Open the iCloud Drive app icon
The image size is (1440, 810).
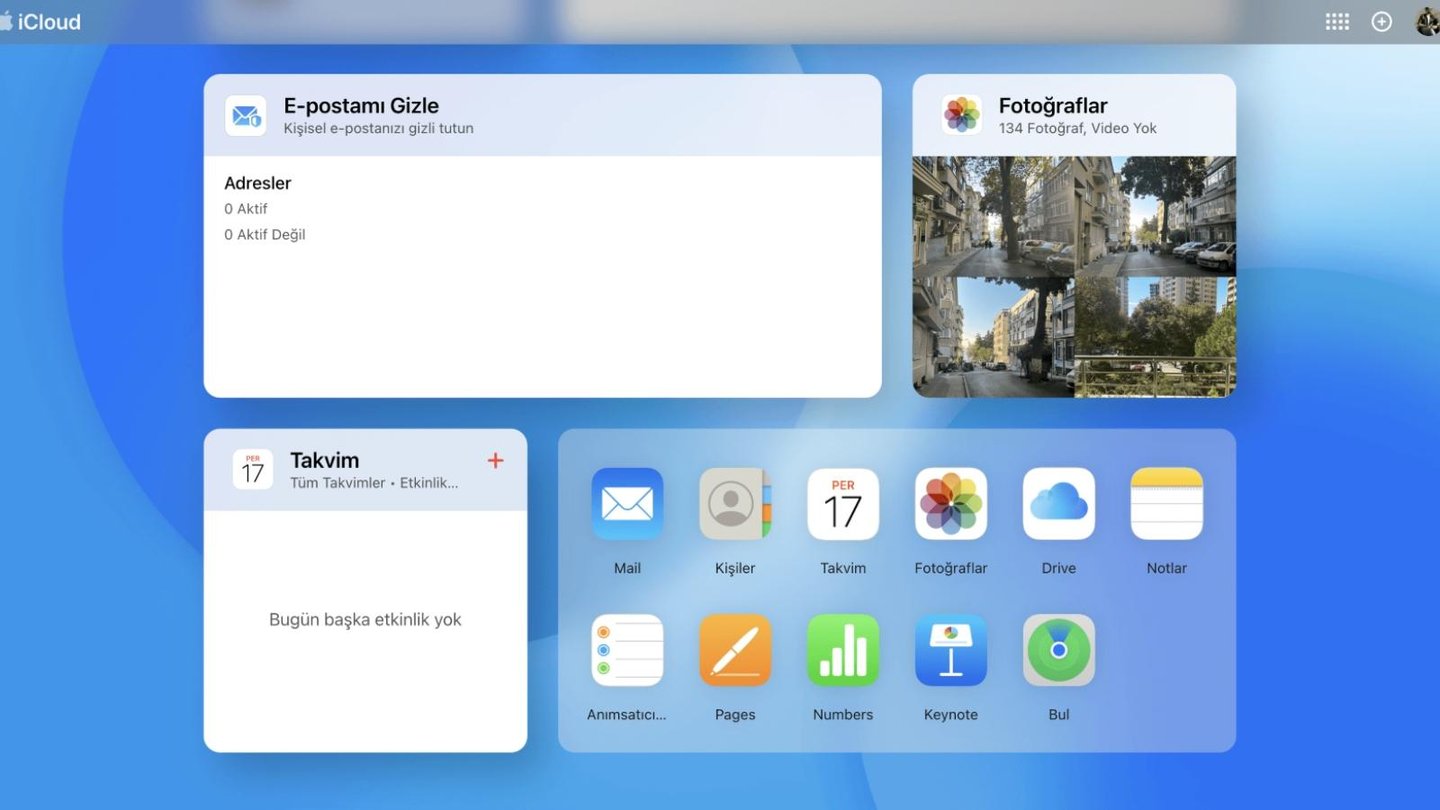1059,504
